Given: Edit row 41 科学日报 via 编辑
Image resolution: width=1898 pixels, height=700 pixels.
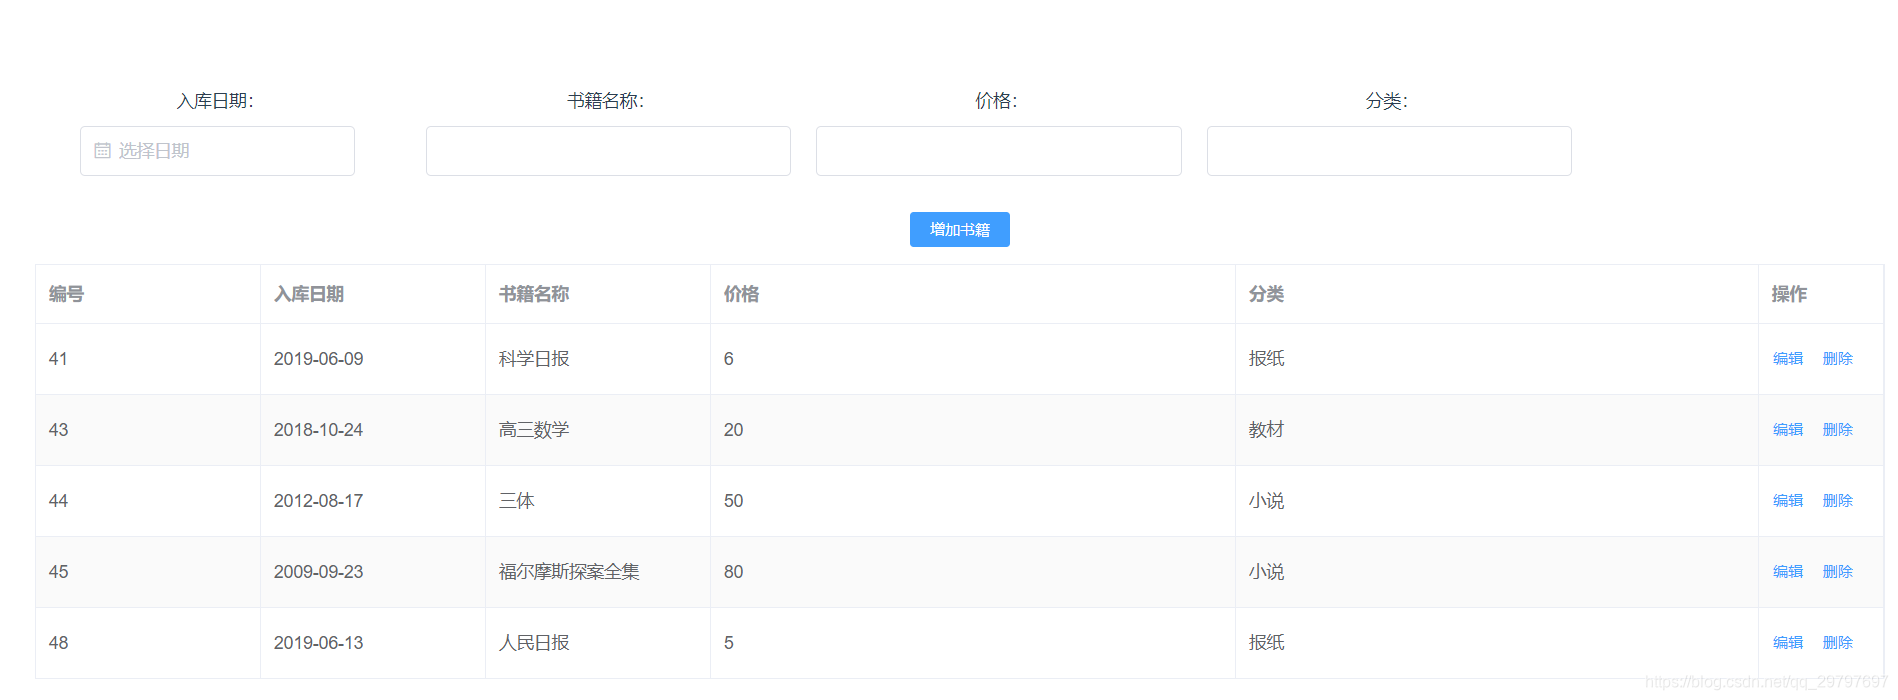Looking at the screenshot, I should pos(1788,359).
